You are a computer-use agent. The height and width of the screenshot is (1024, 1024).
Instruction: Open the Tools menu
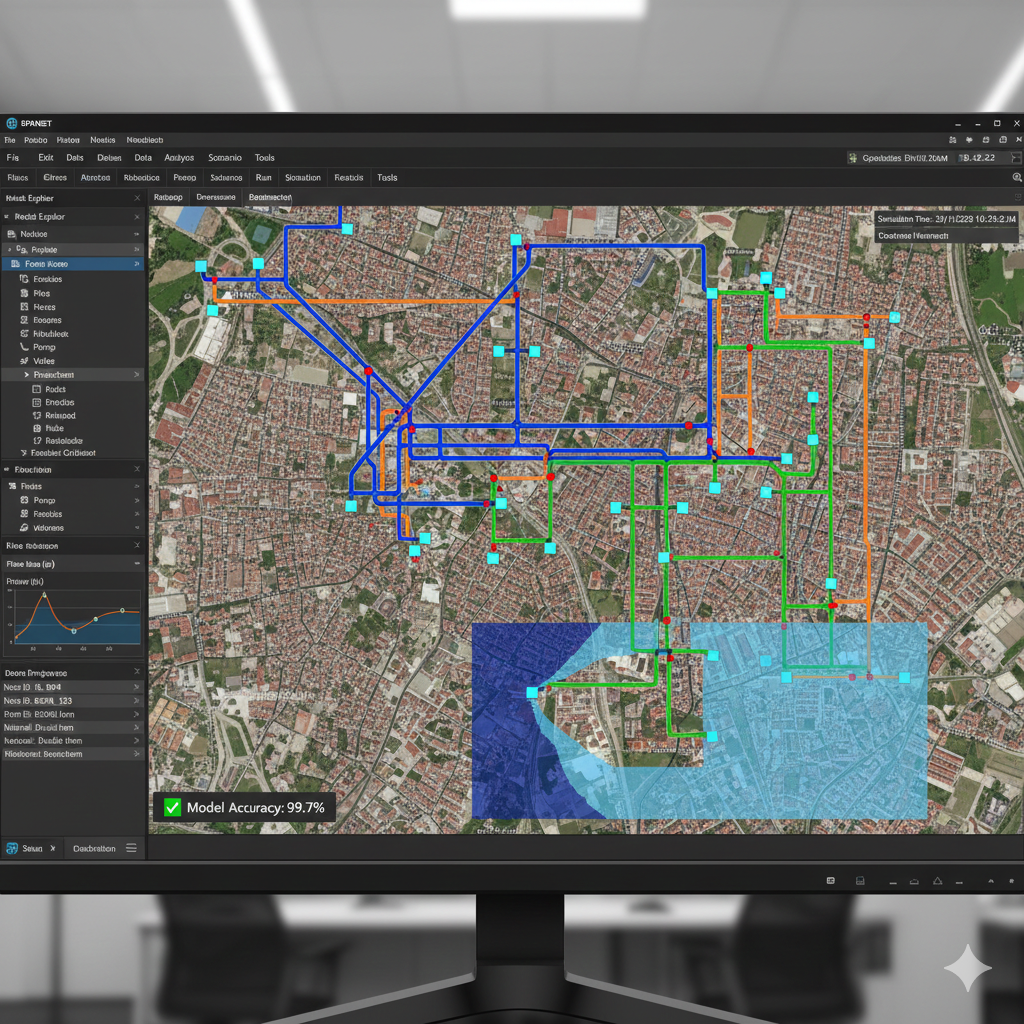coord(264,157)
